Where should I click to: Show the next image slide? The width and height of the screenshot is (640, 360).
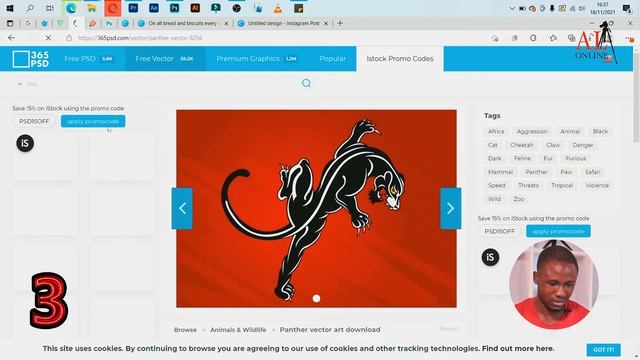451,208
